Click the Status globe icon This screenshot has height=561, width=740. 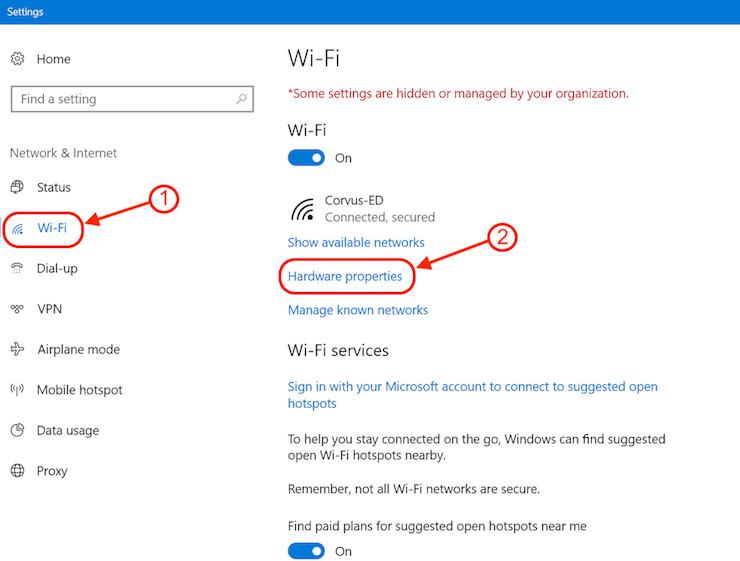[17, 187]
